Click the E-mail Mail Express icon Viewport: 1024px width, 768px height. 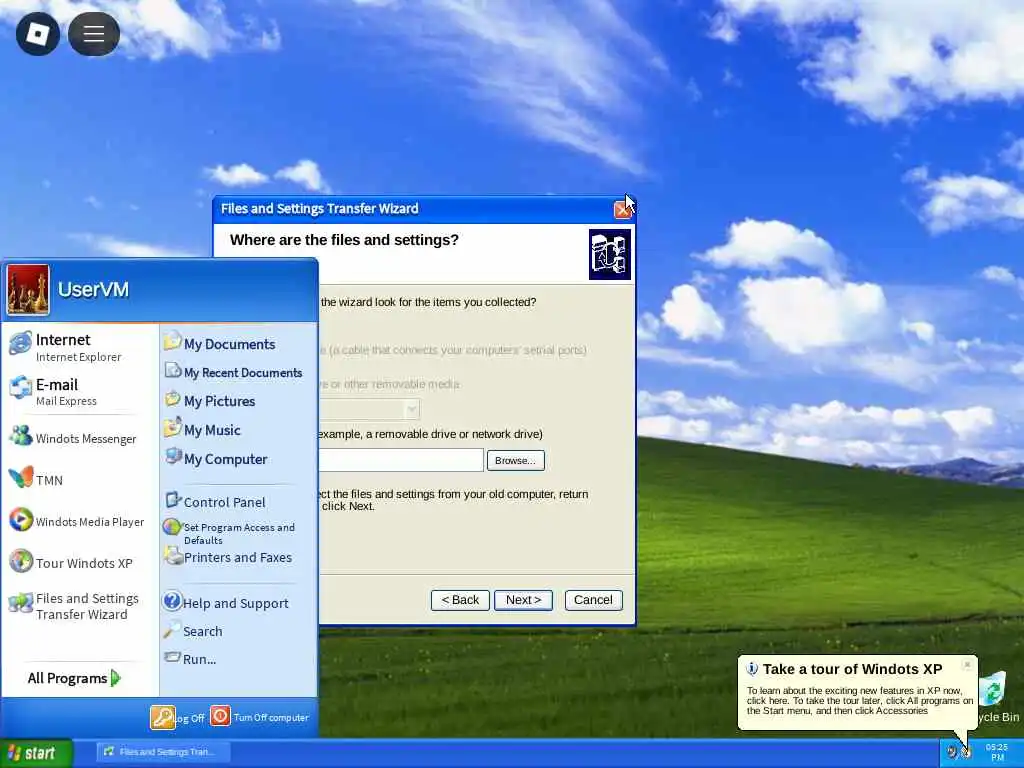point(20,388)
